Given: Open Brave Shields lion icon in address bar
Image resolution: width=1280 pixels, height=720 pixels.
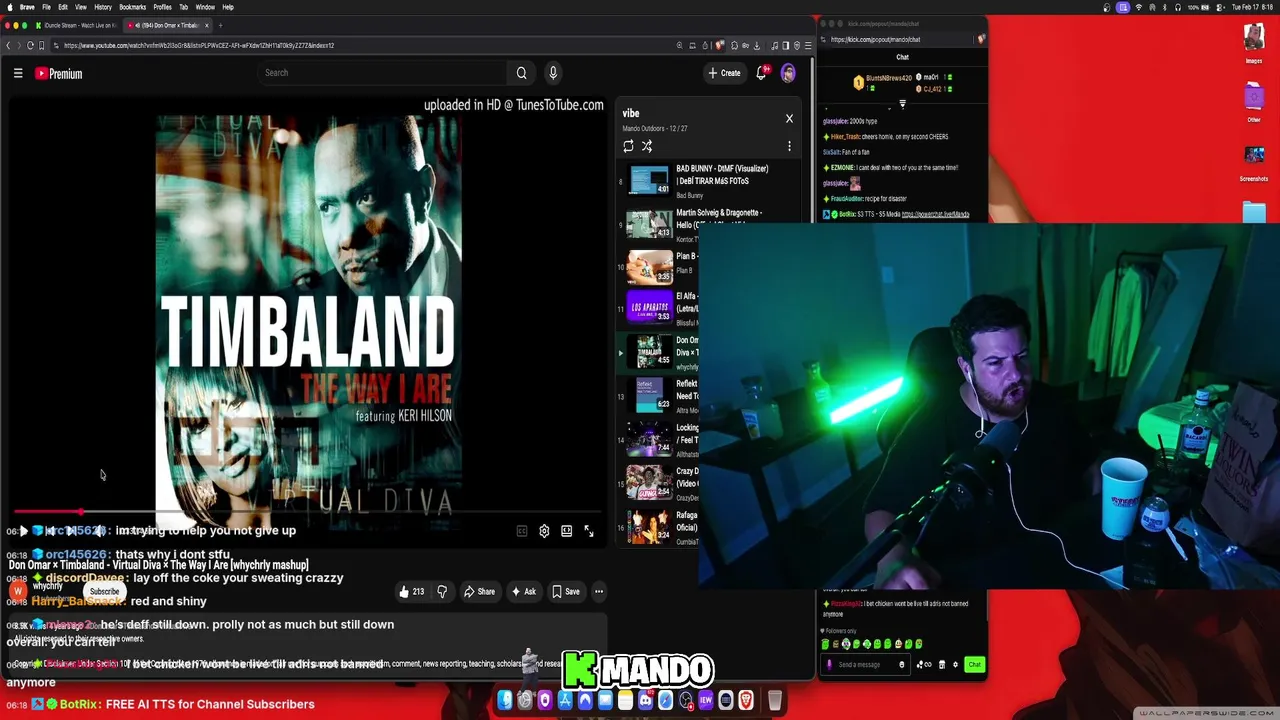Looking at the screenshot, I should pos(721,45).
